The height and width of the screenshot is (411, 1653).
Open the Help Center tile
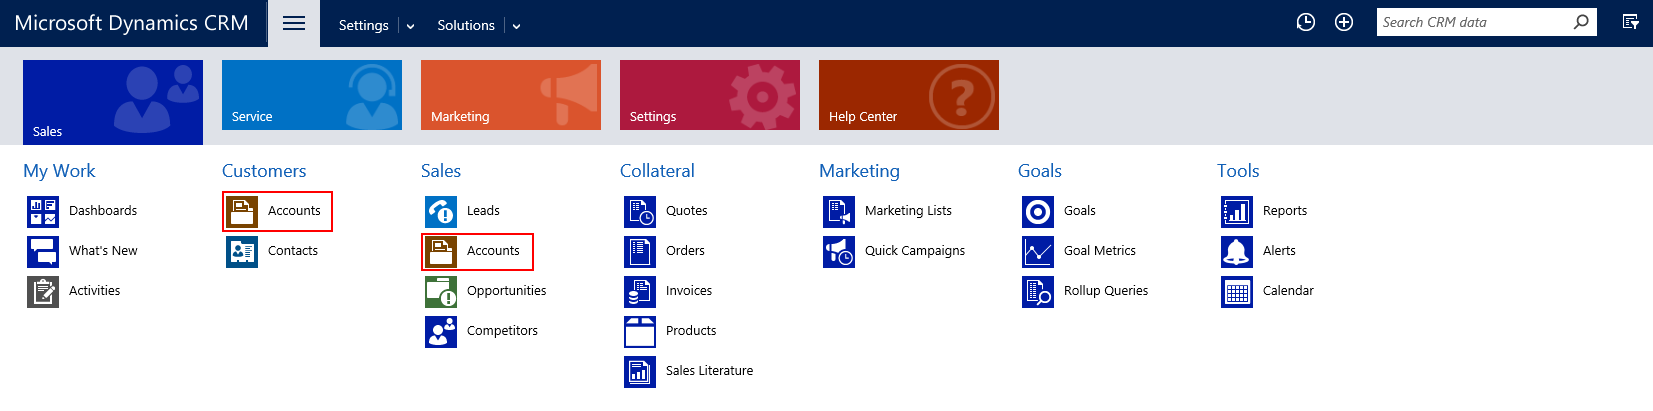[x=909, y=95]
